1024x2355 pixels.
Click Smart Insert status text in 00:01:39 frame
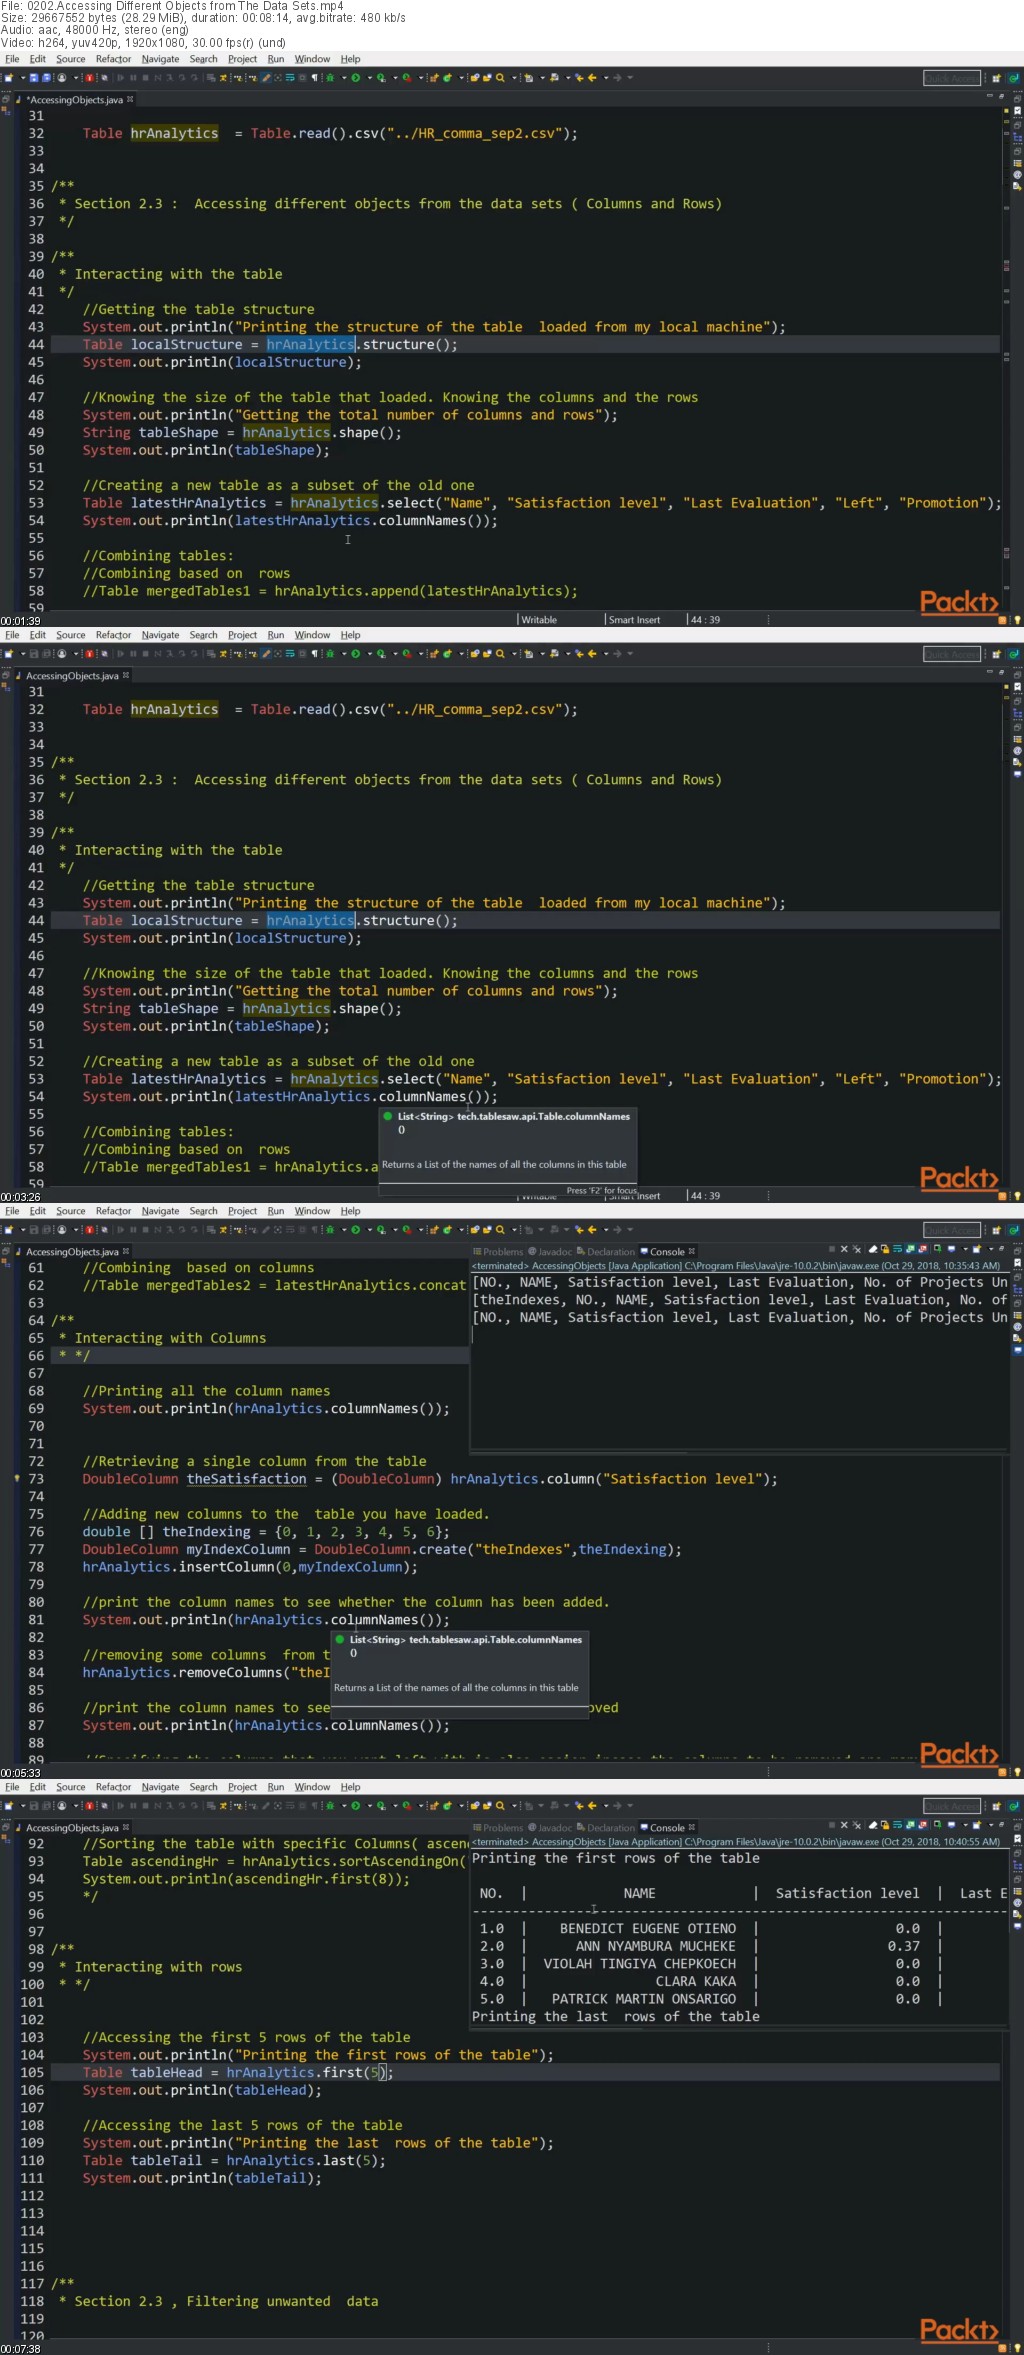[634, 620]
